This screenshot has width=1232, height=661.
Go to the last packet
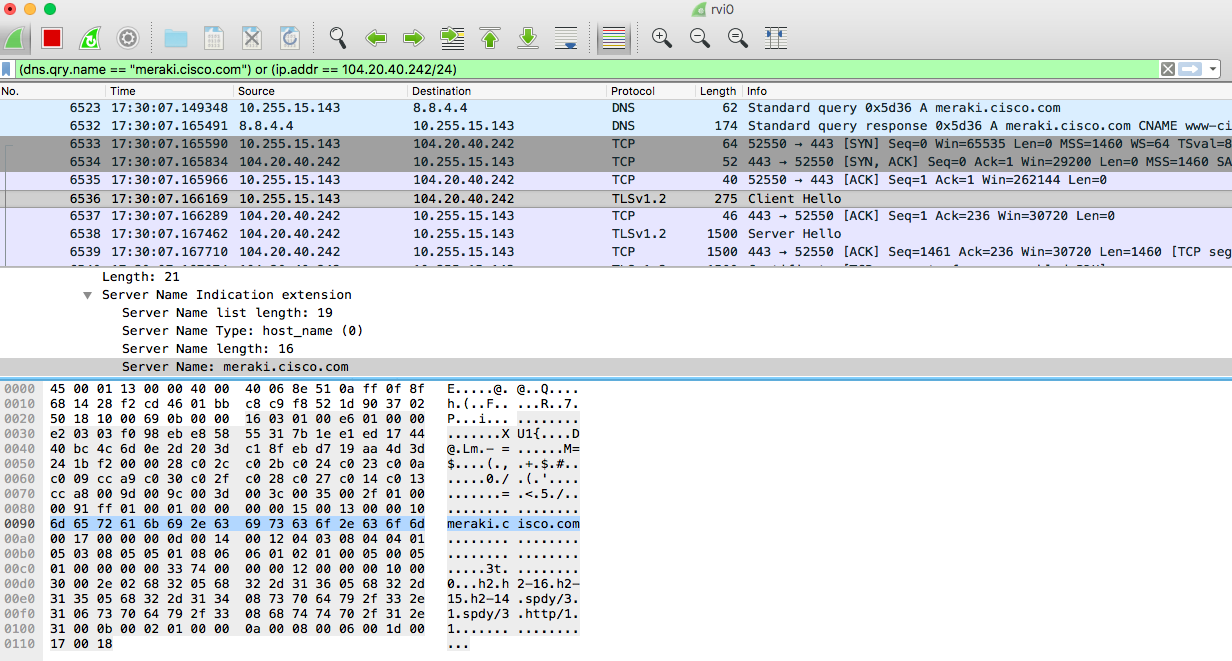[527, 37]
